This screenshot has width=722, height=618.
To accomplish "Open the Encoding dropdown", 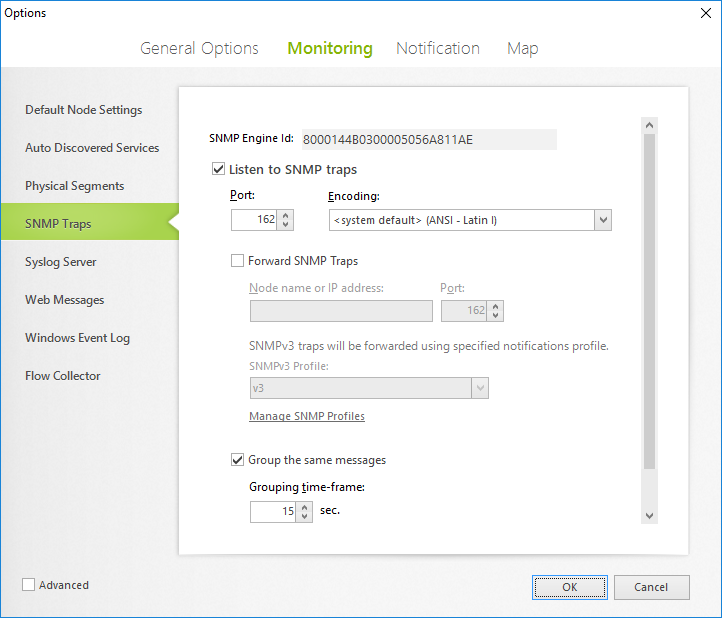I will click(603, 220).
